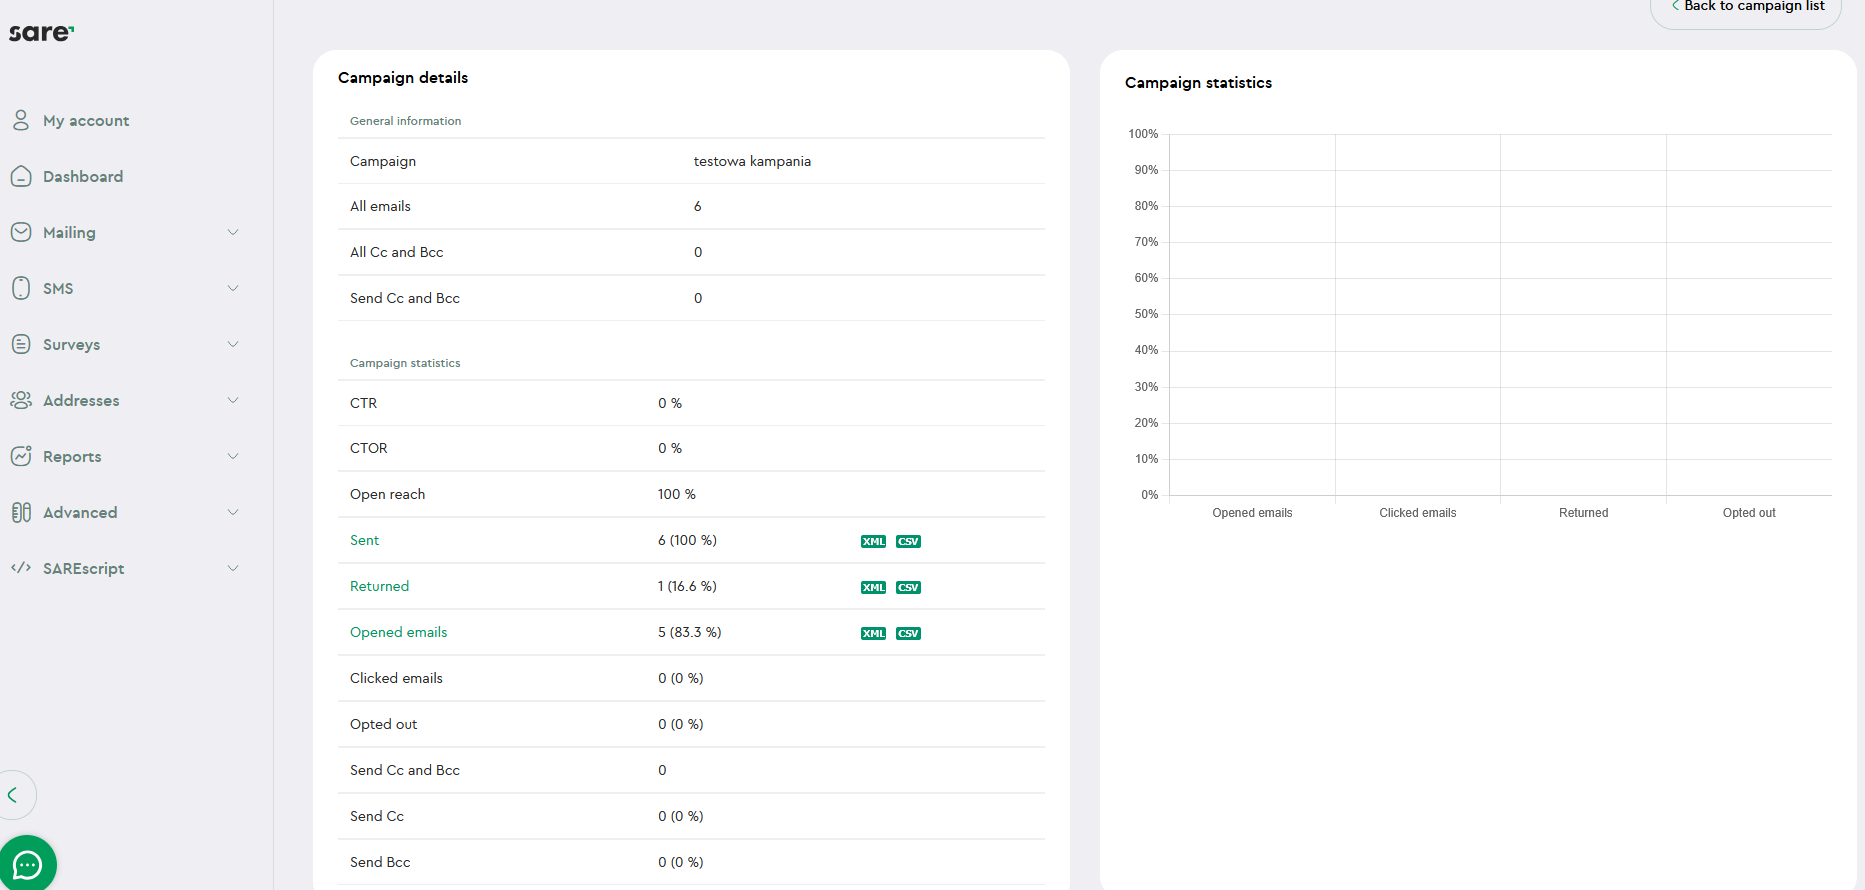Click Back to campaign list button
Image resolution: width=1865 pixels, height=890 pixels.
(x=1746, y=8)
